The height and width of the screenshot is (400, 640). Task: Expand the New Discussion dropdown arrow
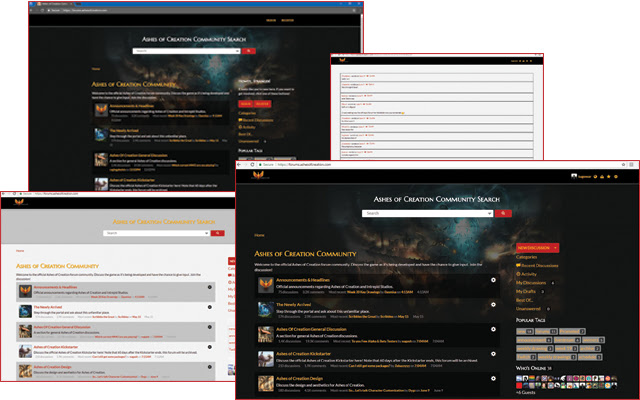[555, 248]
